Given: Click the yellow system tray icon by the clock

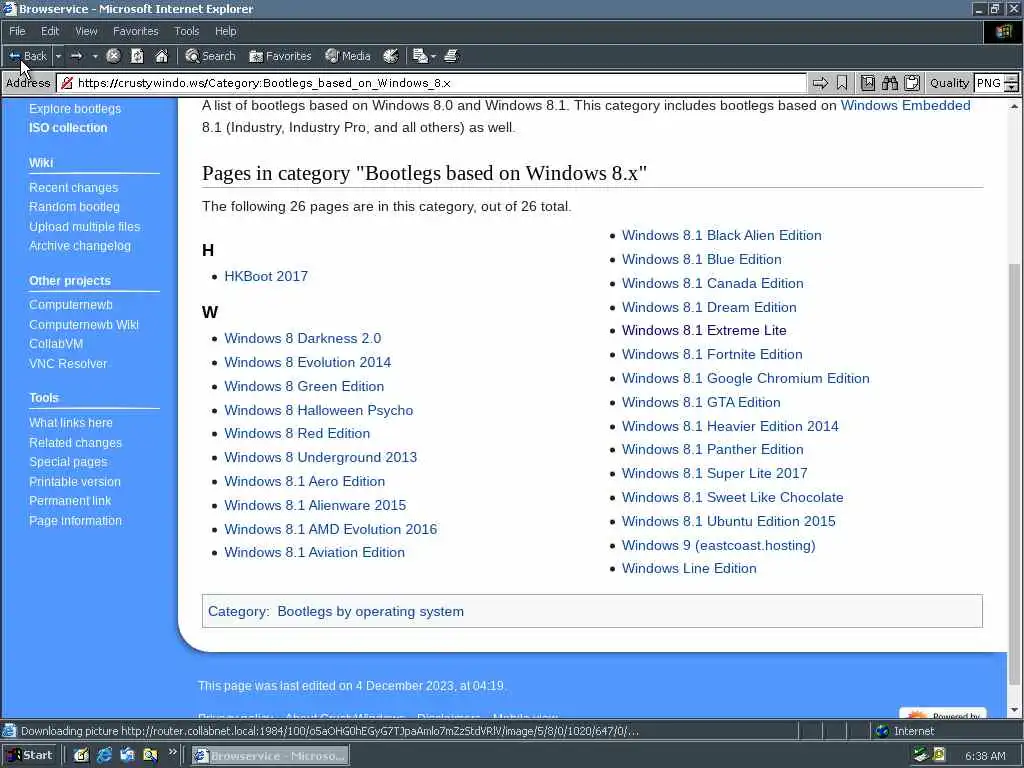Looking at the screenshot, I should click(x=939, y=755).
